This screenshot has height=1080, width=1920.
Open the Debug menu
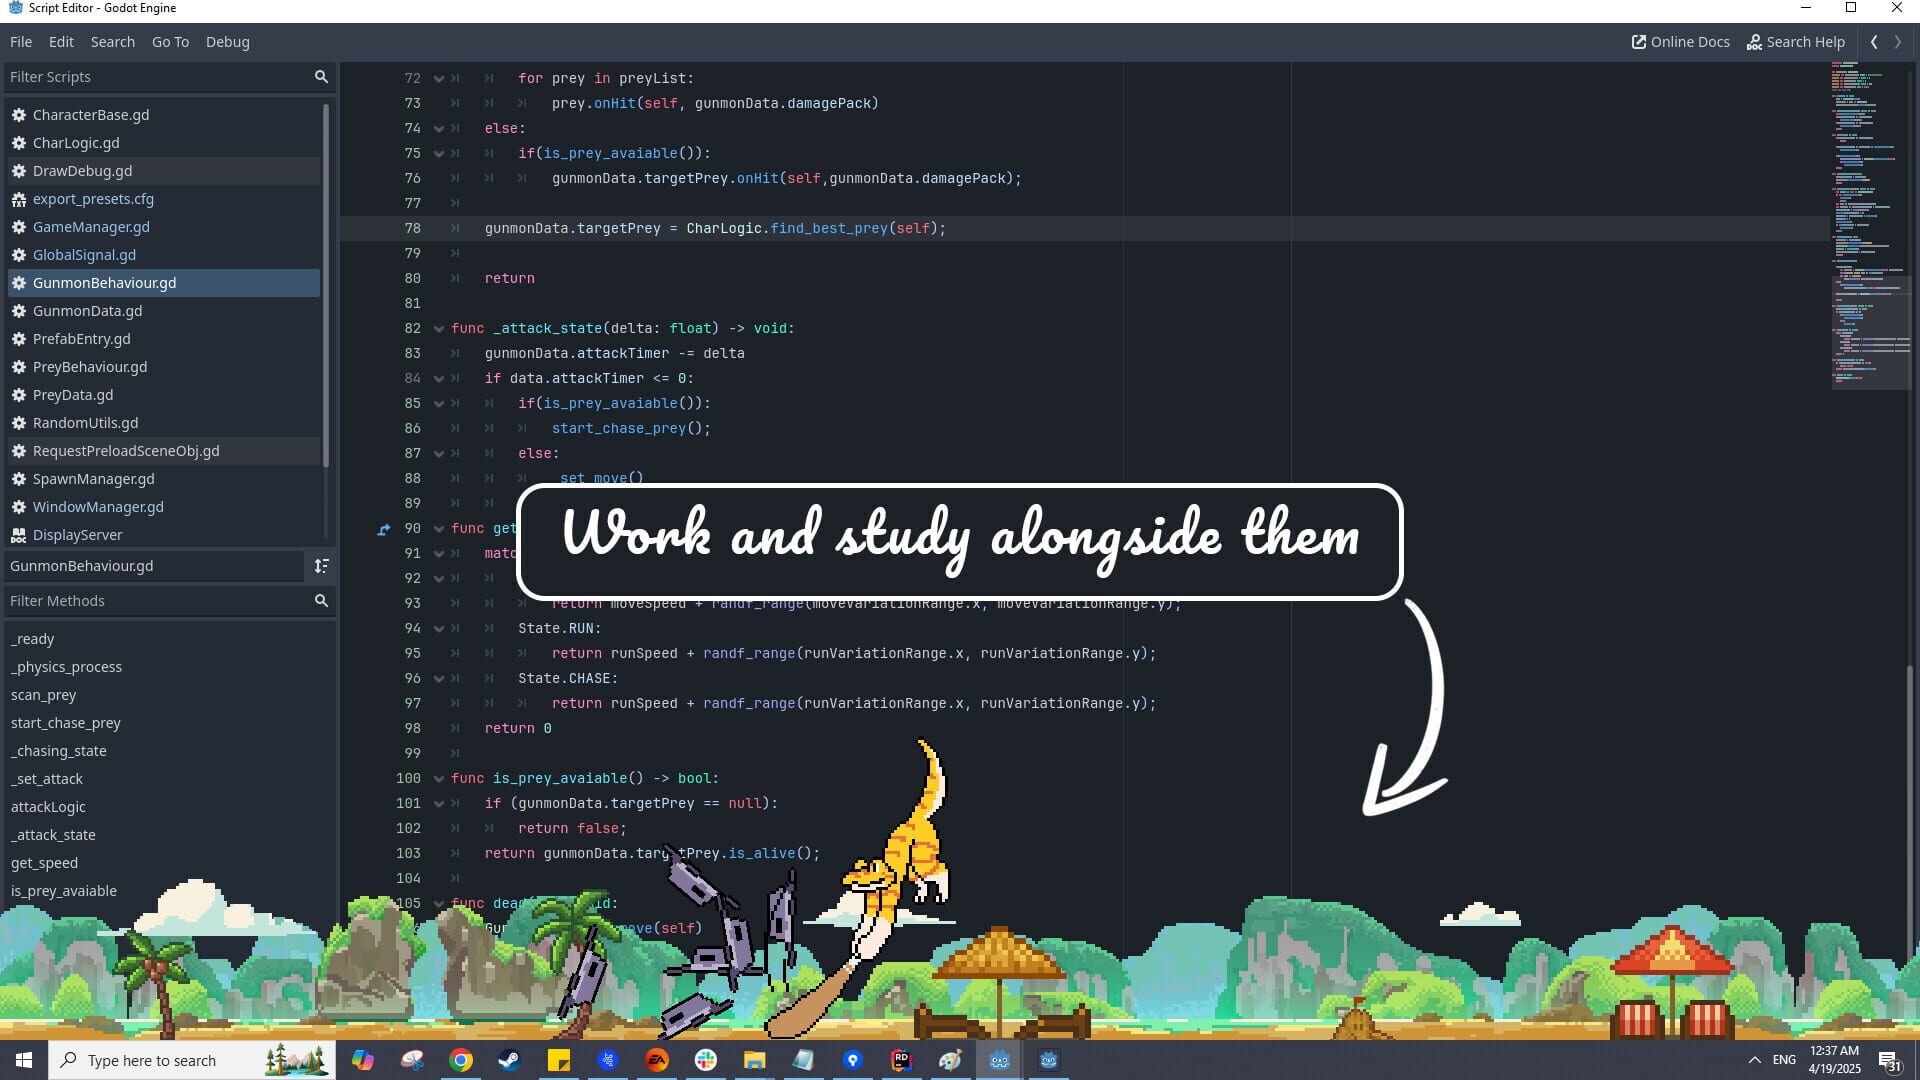click(227, 42)
